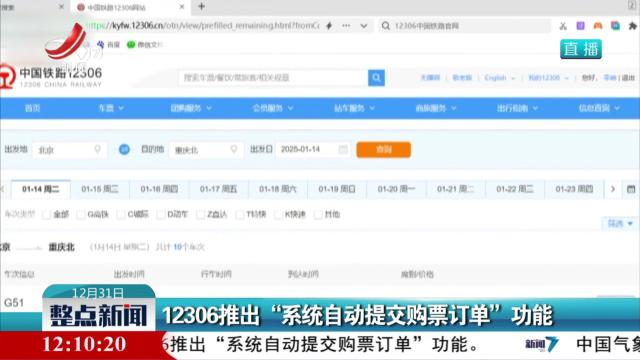Open the departure date calendar icon
640x360 pixels.
343,149
